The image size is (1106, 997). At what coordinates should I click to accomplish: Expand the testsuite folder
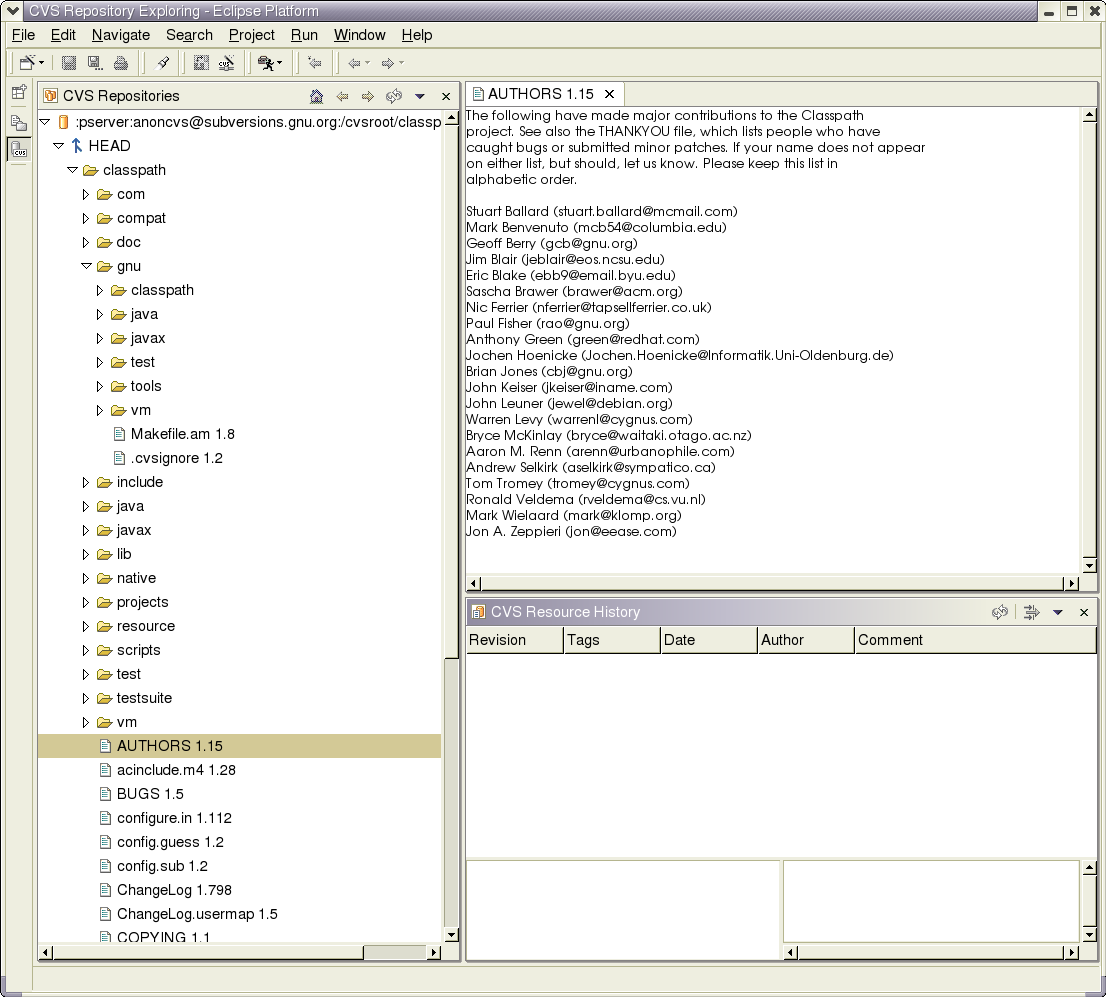pos(86,699)
